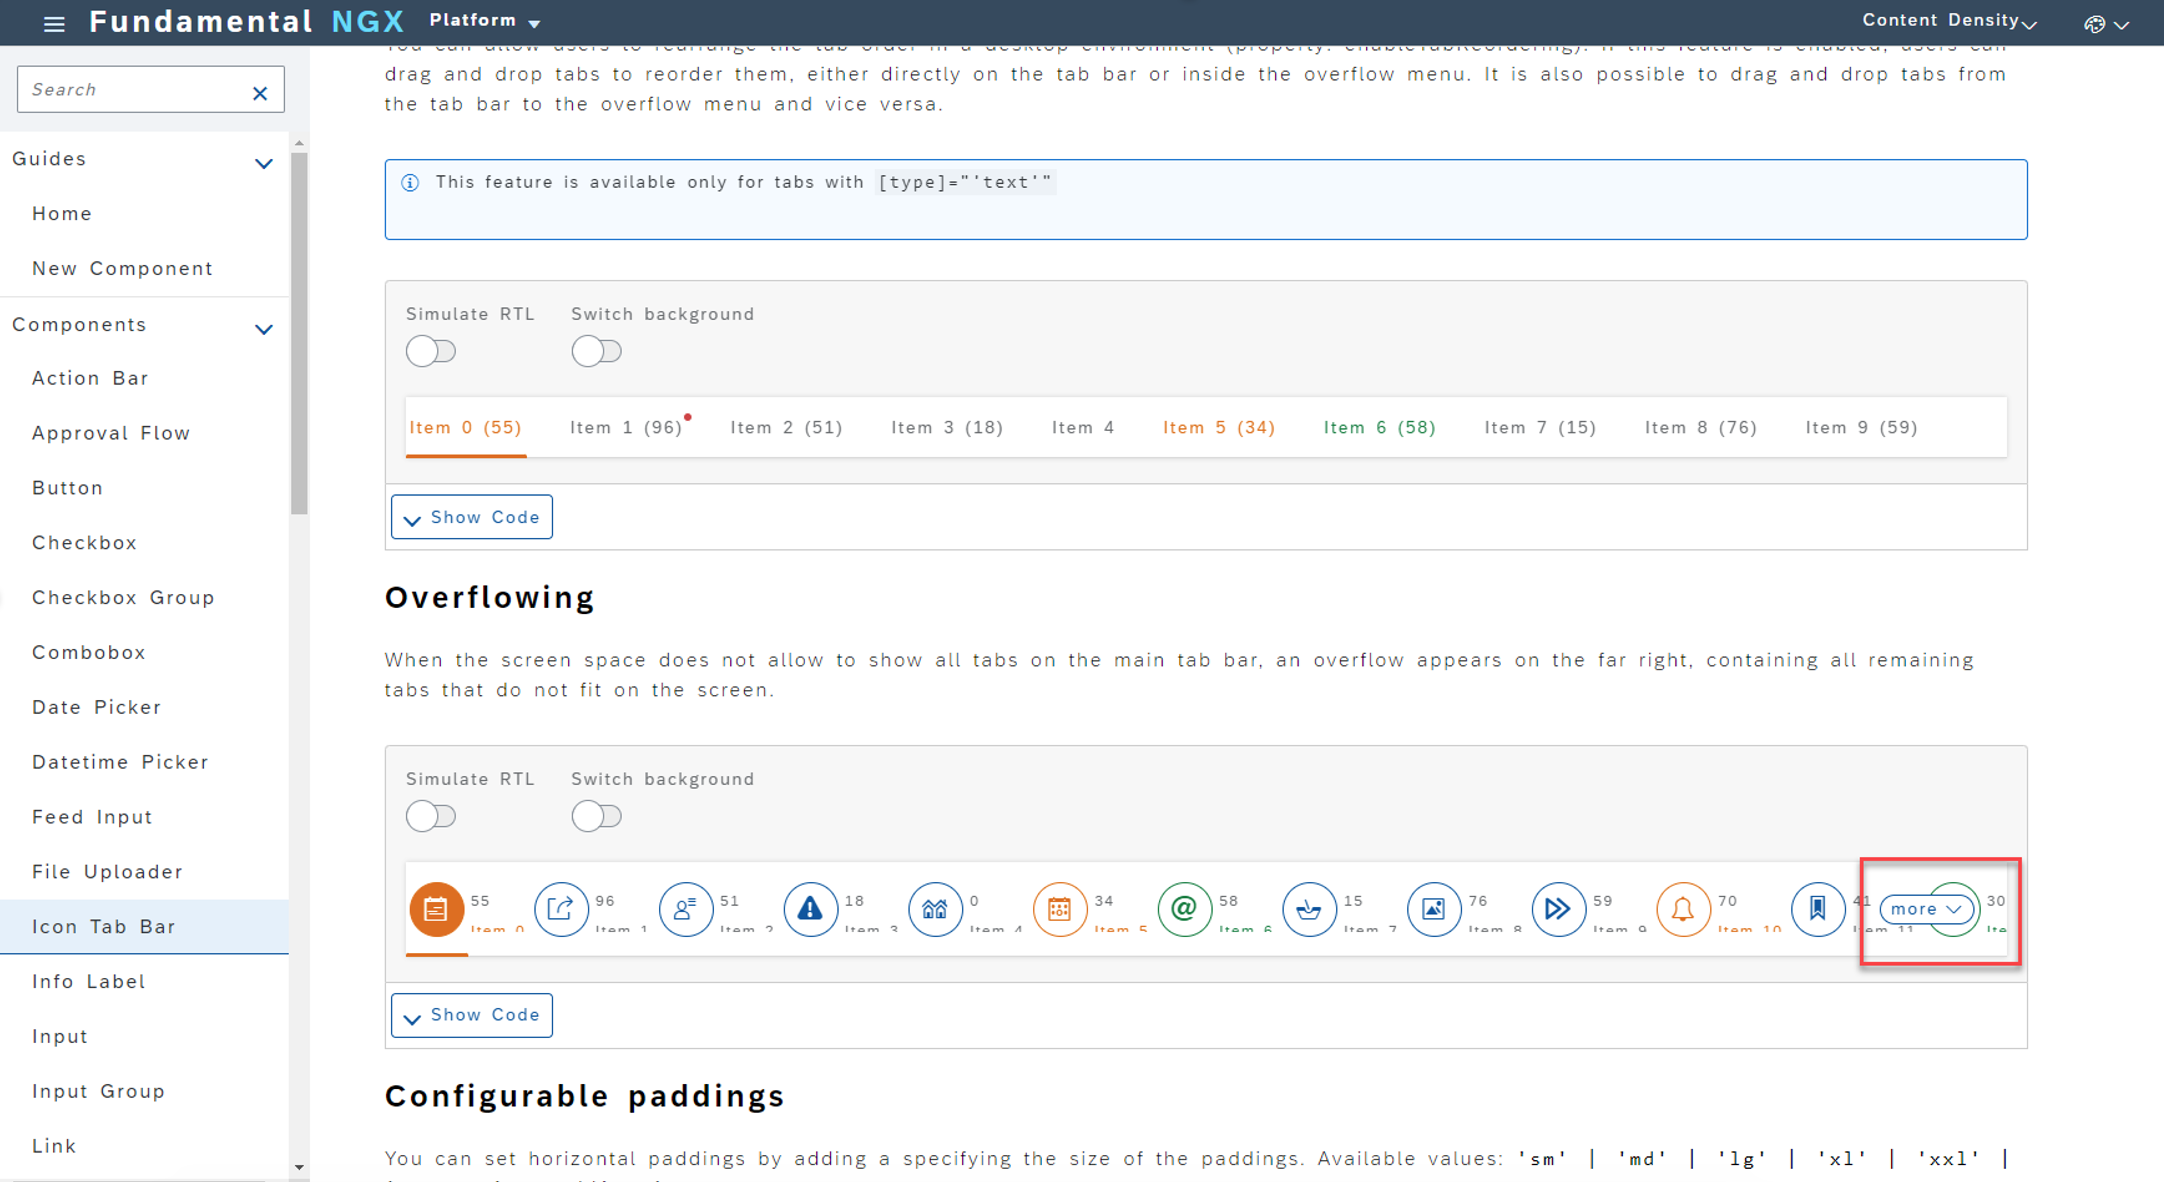Click Show Code under the Overflowing example
The width and height of the screenshot is (2164, 1182).
[471, 1015]
